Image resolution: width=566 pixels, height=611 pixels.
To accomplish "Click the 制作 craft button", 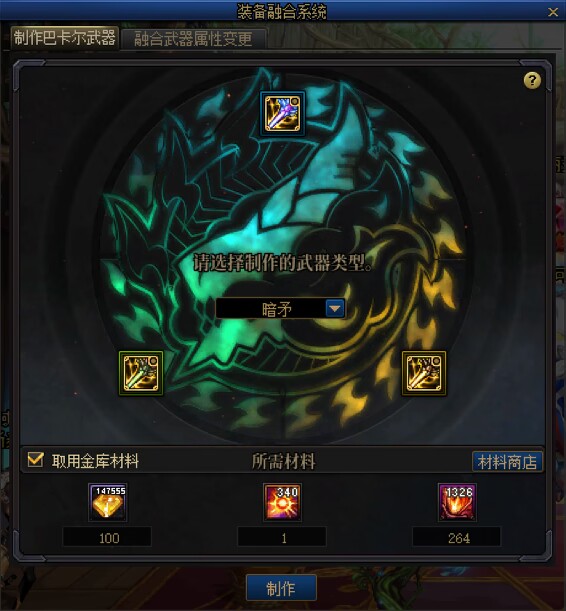I will [281, 588].
